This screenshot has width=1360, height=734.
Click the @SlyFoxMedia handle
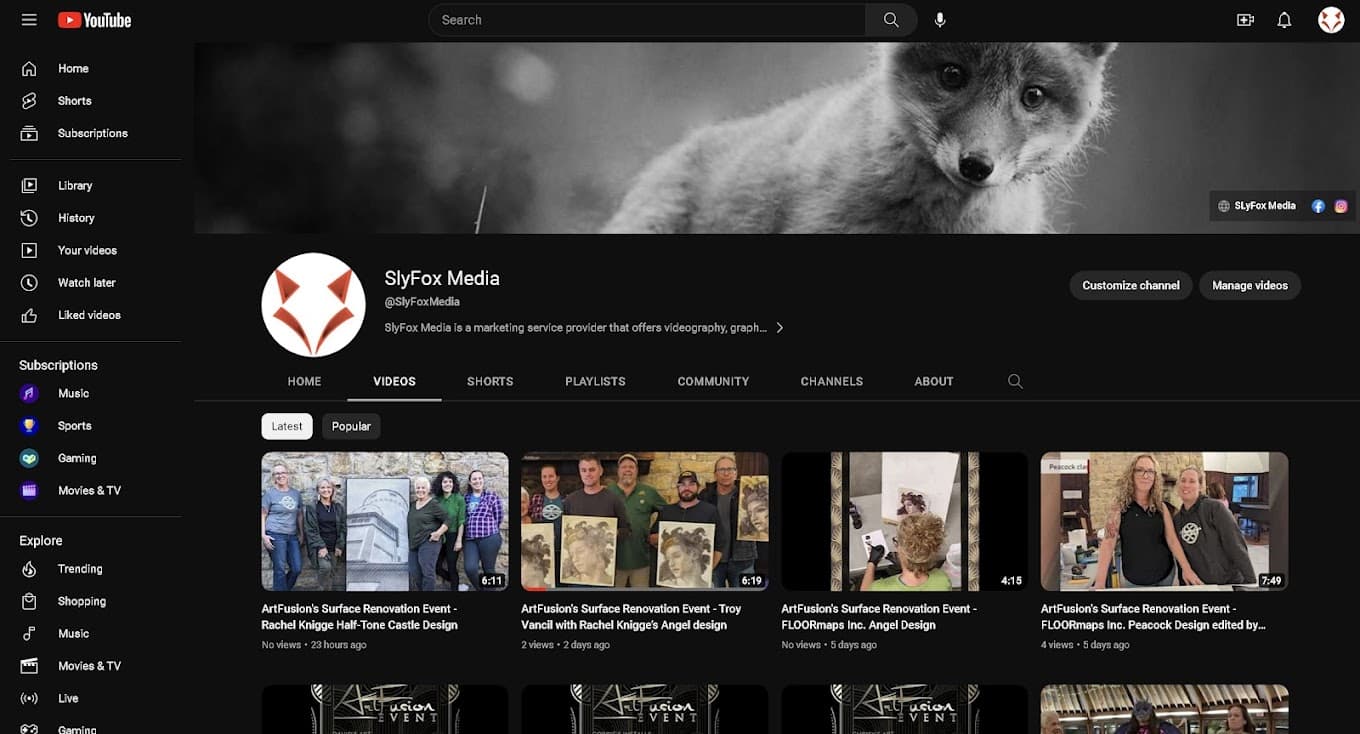(422, 302)
